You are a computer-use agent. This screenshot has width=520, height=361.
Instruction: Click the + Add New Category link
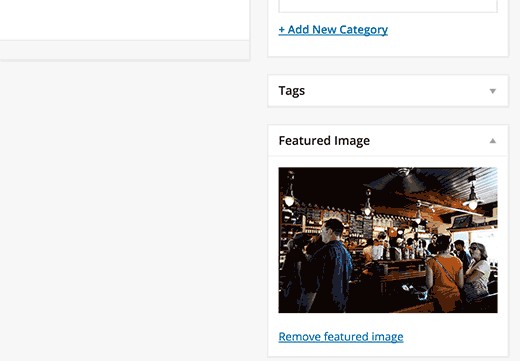tap(333, 30)
